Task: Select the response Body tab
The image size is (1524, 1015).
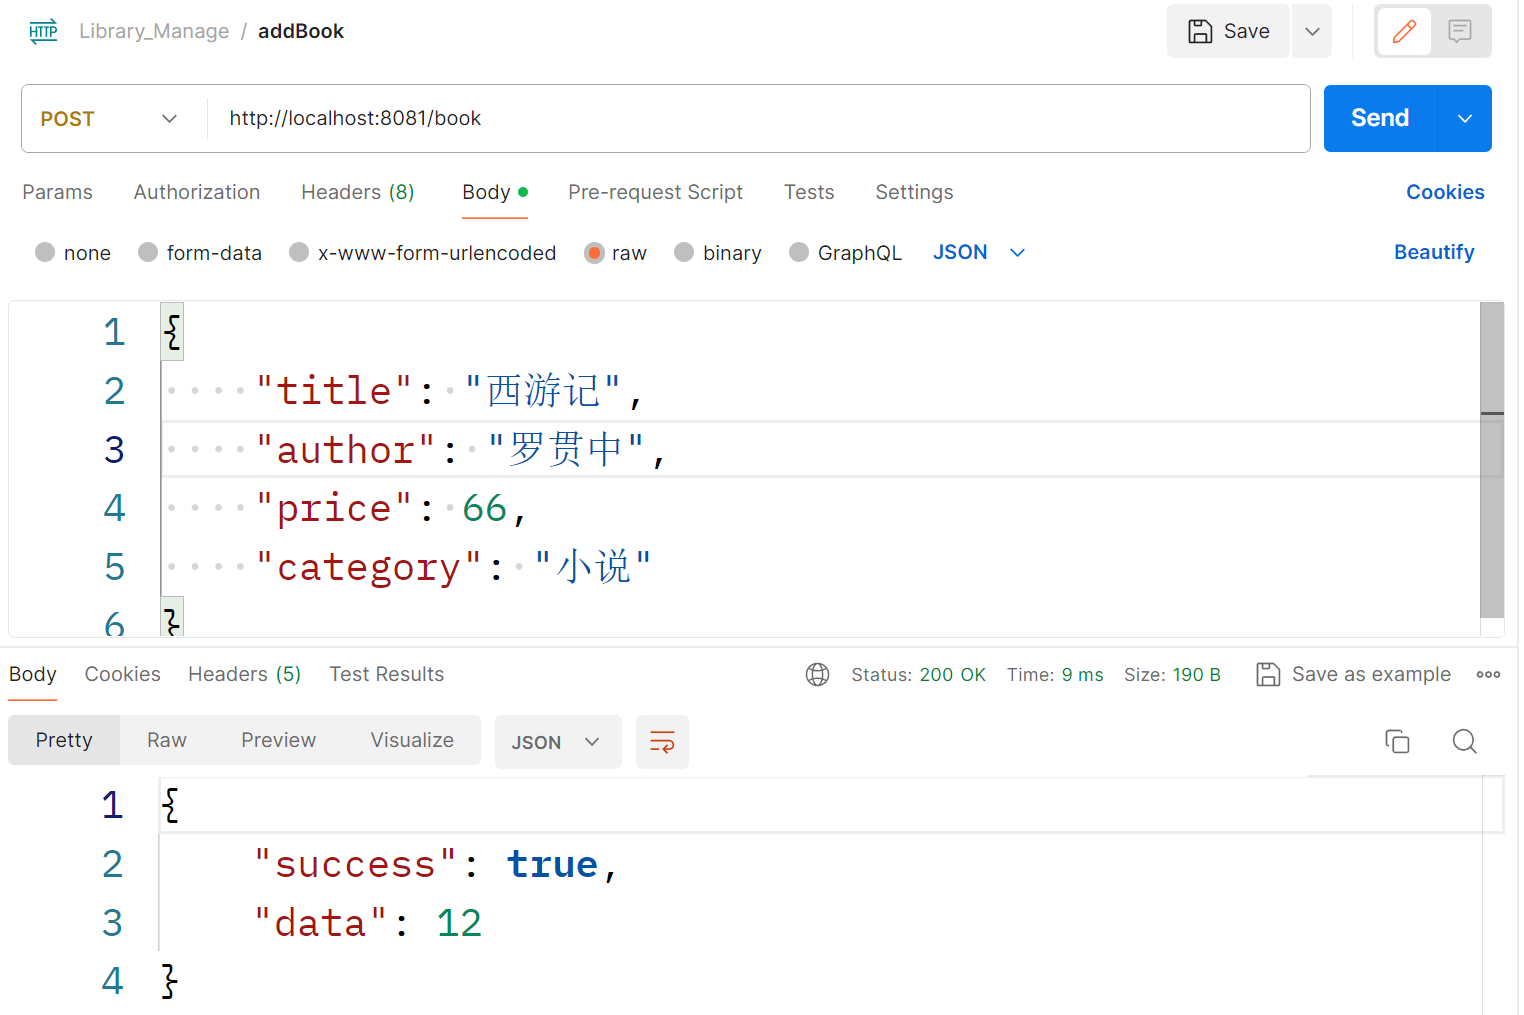Action: point(33,675)
